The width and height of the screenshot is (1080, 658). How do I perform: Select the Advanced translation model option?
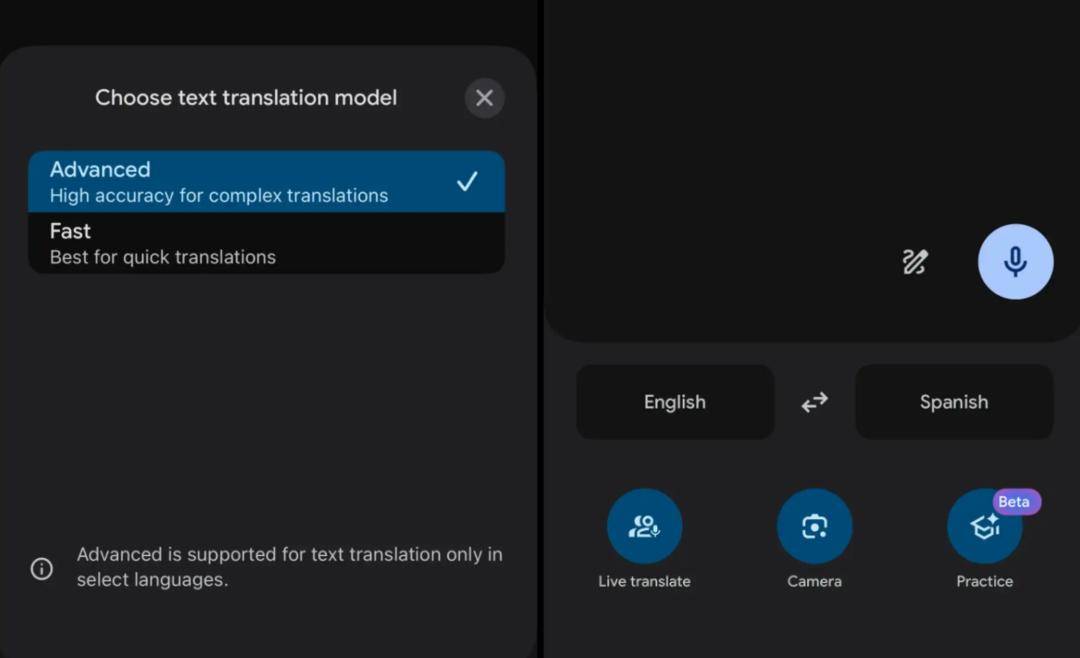220,181
